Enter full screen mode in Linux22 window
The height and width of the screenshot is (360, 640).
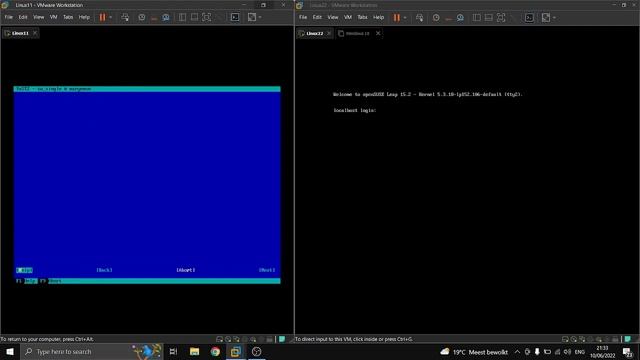501,18
